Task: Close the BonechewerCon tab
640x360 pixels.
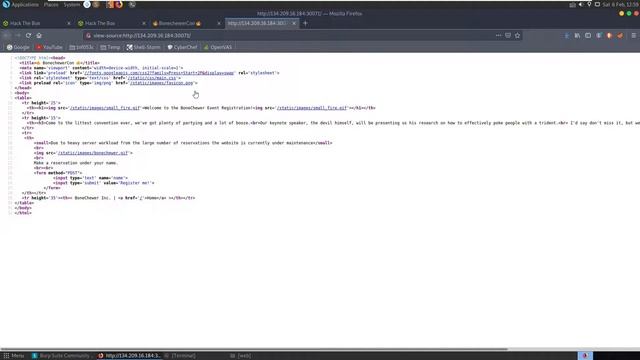Action: coord(219,23)
